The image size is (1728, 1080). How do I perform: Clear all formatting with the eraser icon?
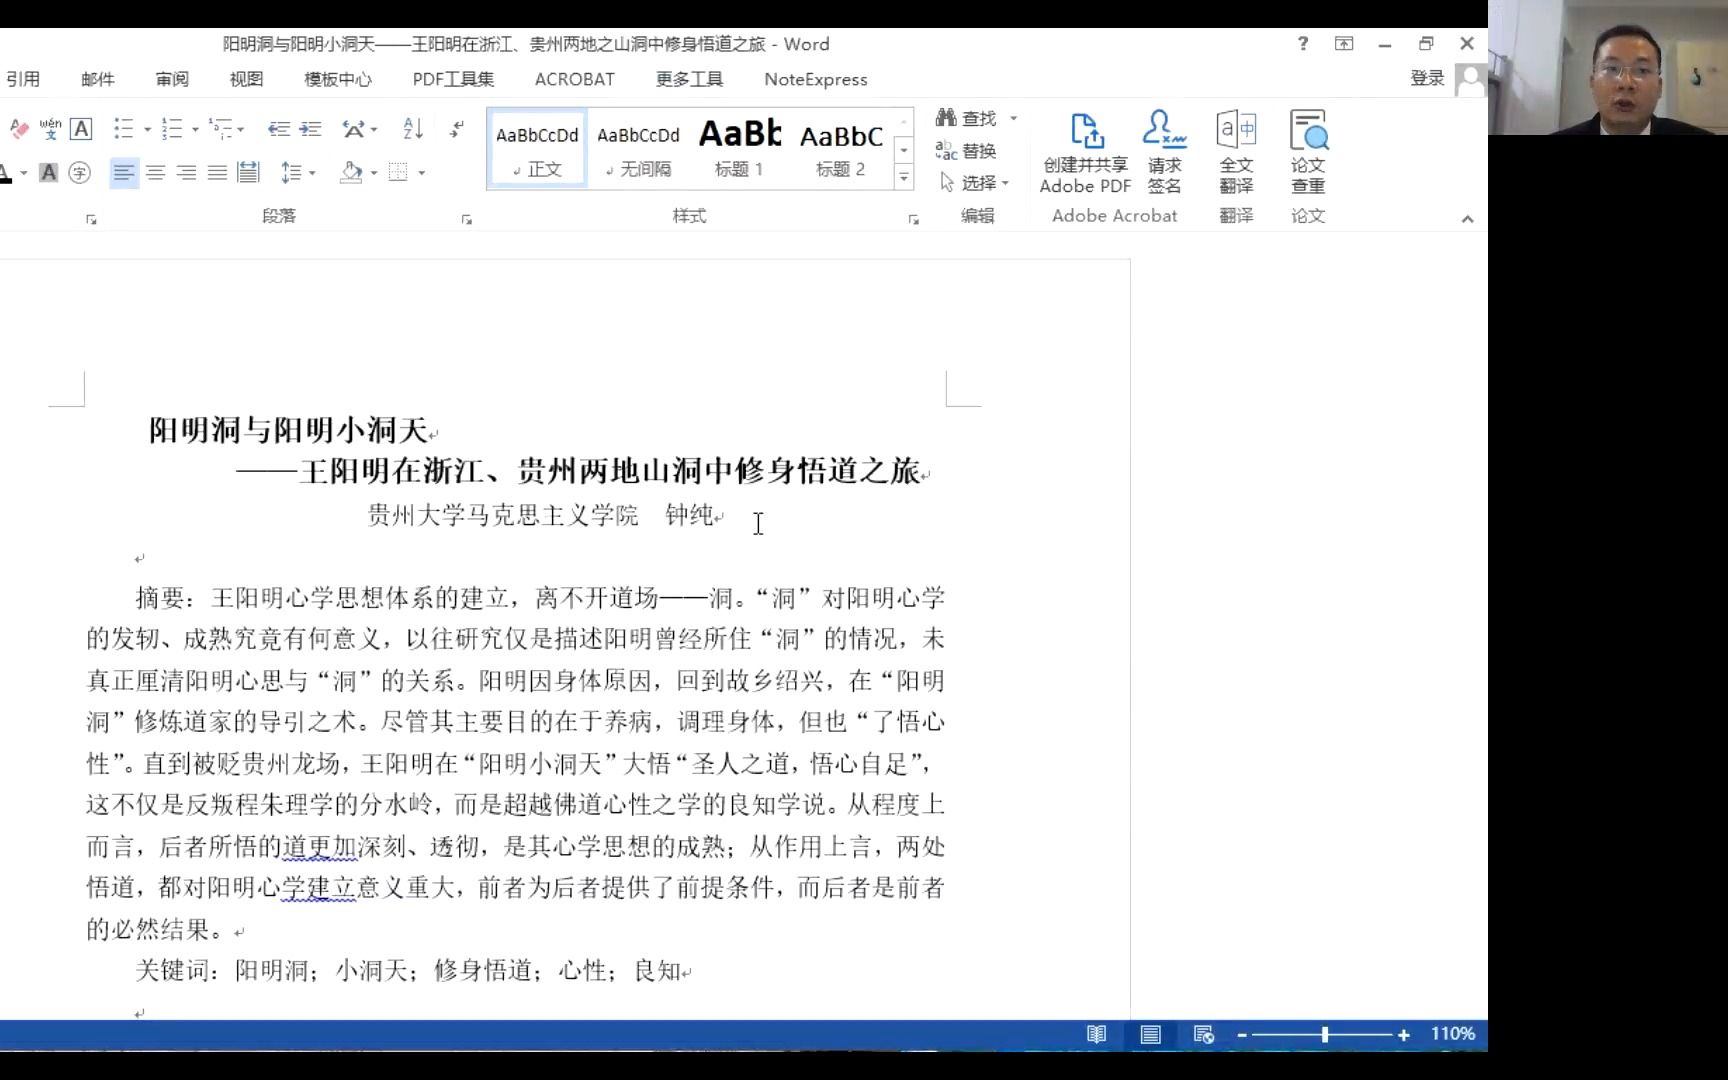[x=19, y=128]
